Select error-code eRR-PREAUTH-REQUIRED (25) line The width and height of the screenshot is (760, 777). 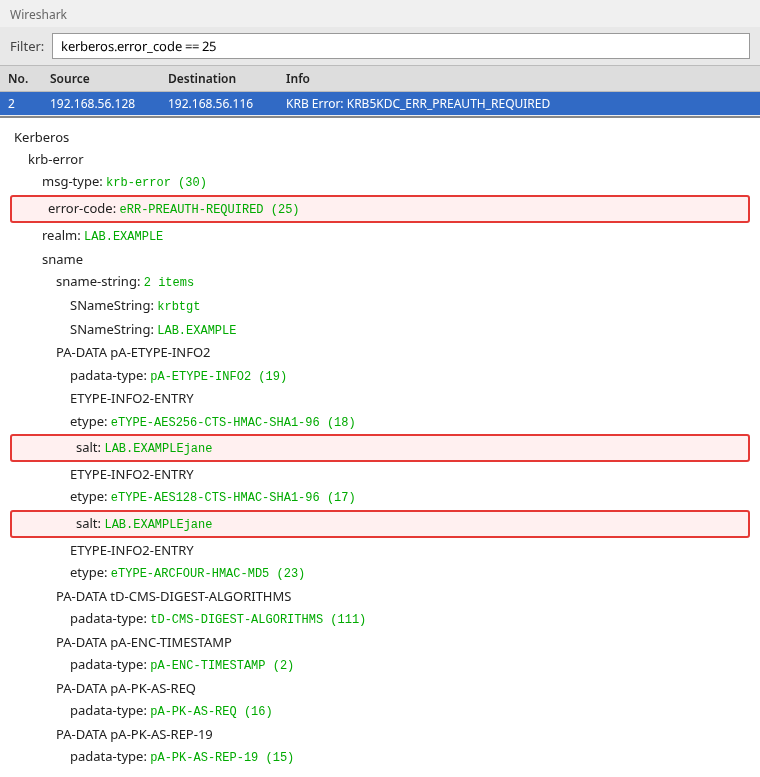point(380,209)
